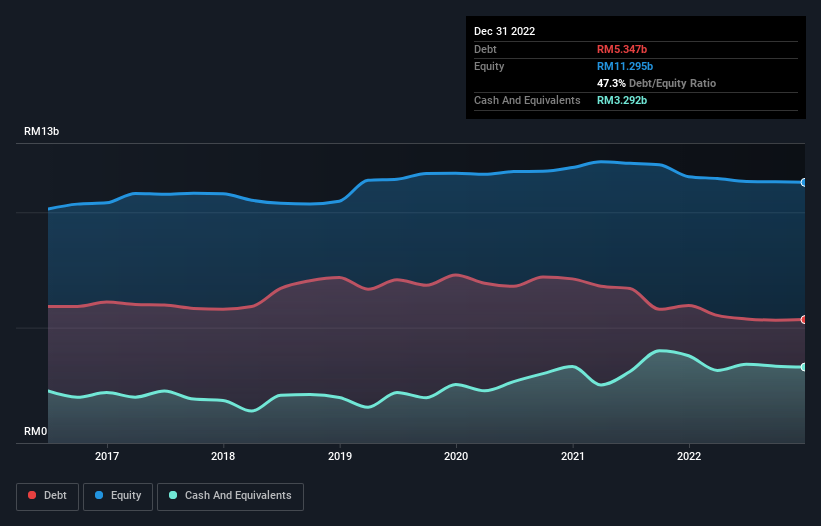This screenshot has height=526, width=821.
Task: Click the 2018 x-axis label
Action: click(x=223, y=456)
